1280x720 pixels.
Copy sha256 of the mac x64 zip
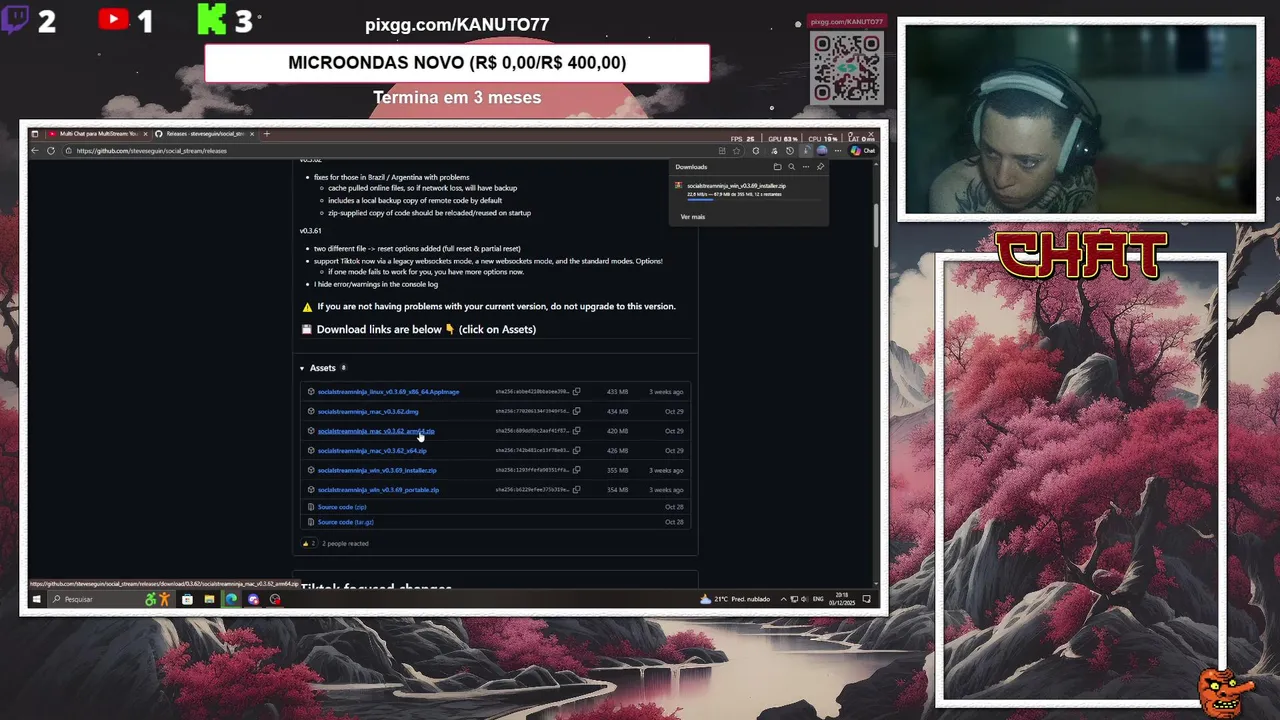click(576, 451)
